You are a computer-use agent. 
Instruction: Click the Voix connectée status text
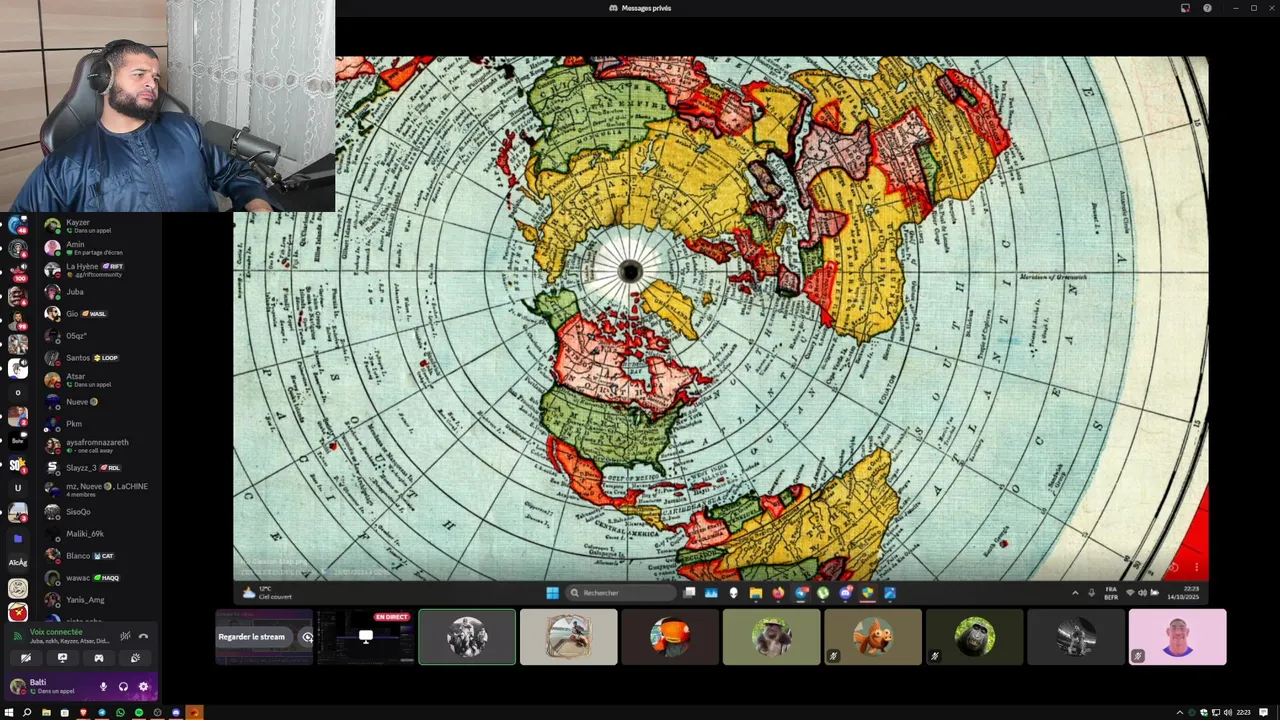[56, 632]
